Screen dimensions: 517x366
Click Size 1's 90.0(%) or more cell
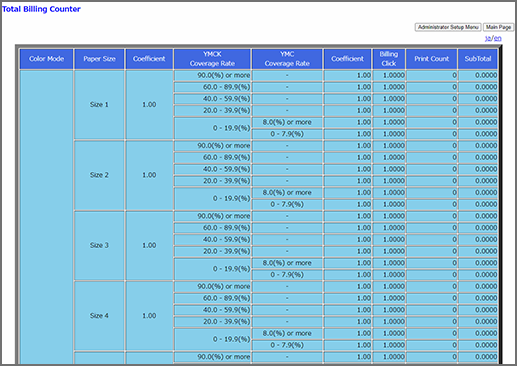pos(212,75)
